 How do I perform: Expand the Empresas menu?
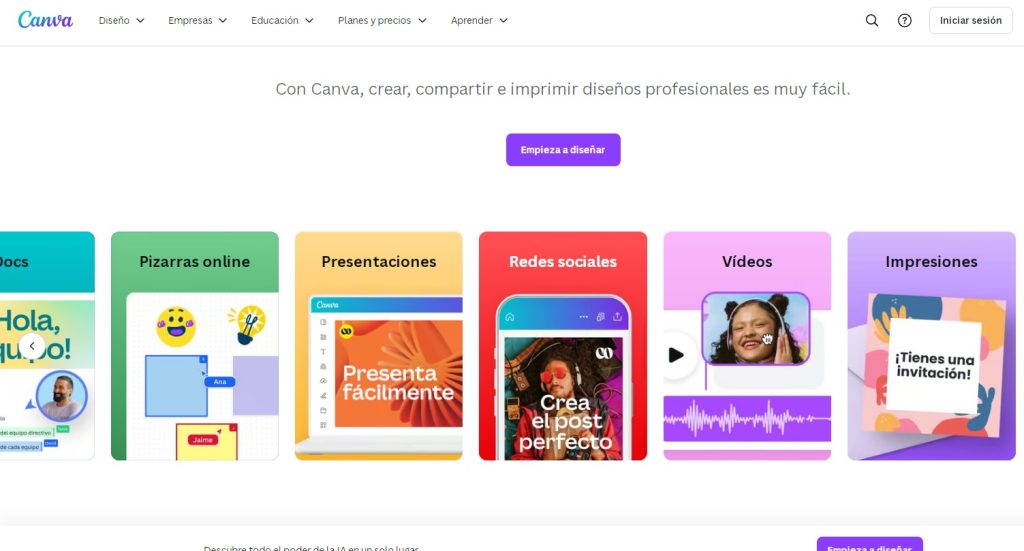197,20
